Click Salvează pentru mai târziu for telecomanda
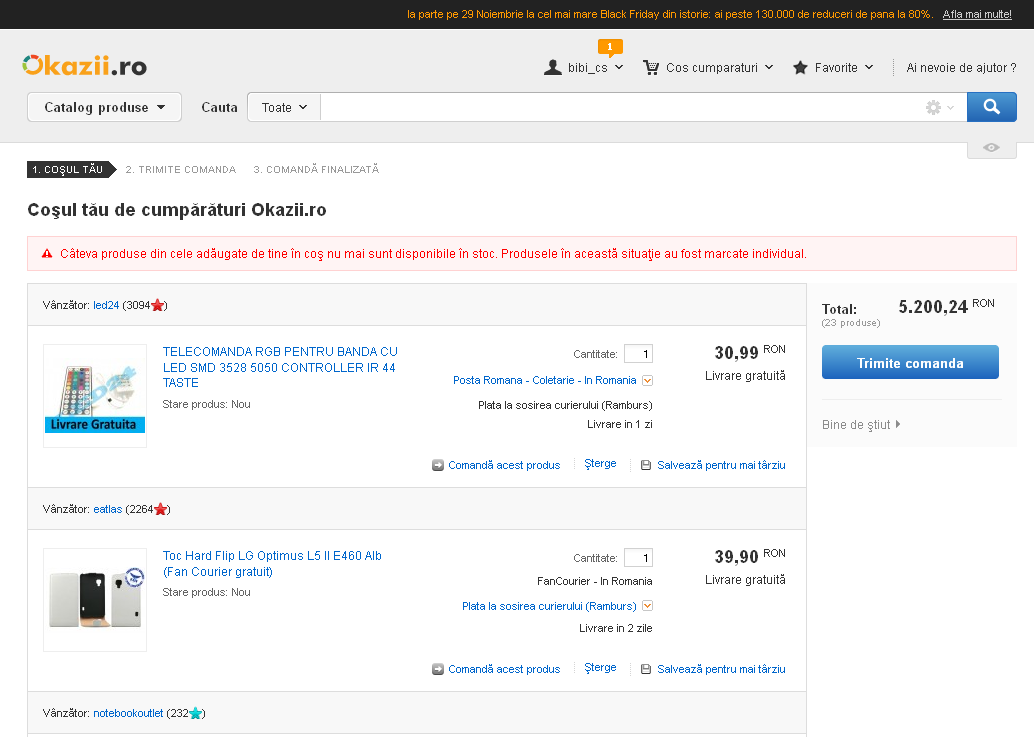 [x=721, y=465]
